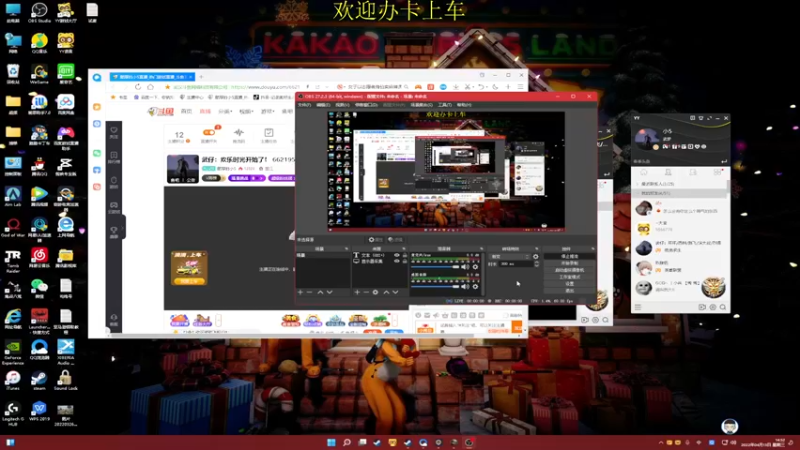Hide the text source via eye icon
The height and width of the screenshot is (450, 800).
pyautogui.click(x=396, y=255)
